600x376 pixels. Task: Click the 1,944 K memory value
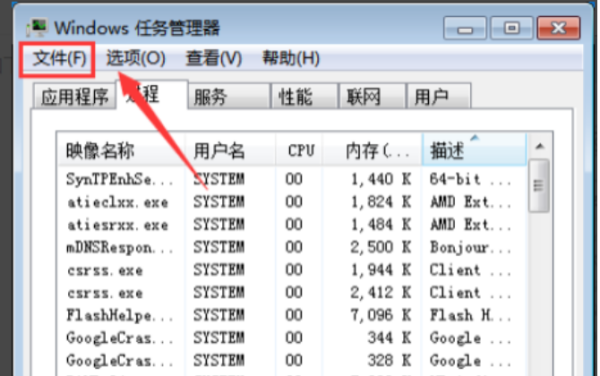coord(381,270)
